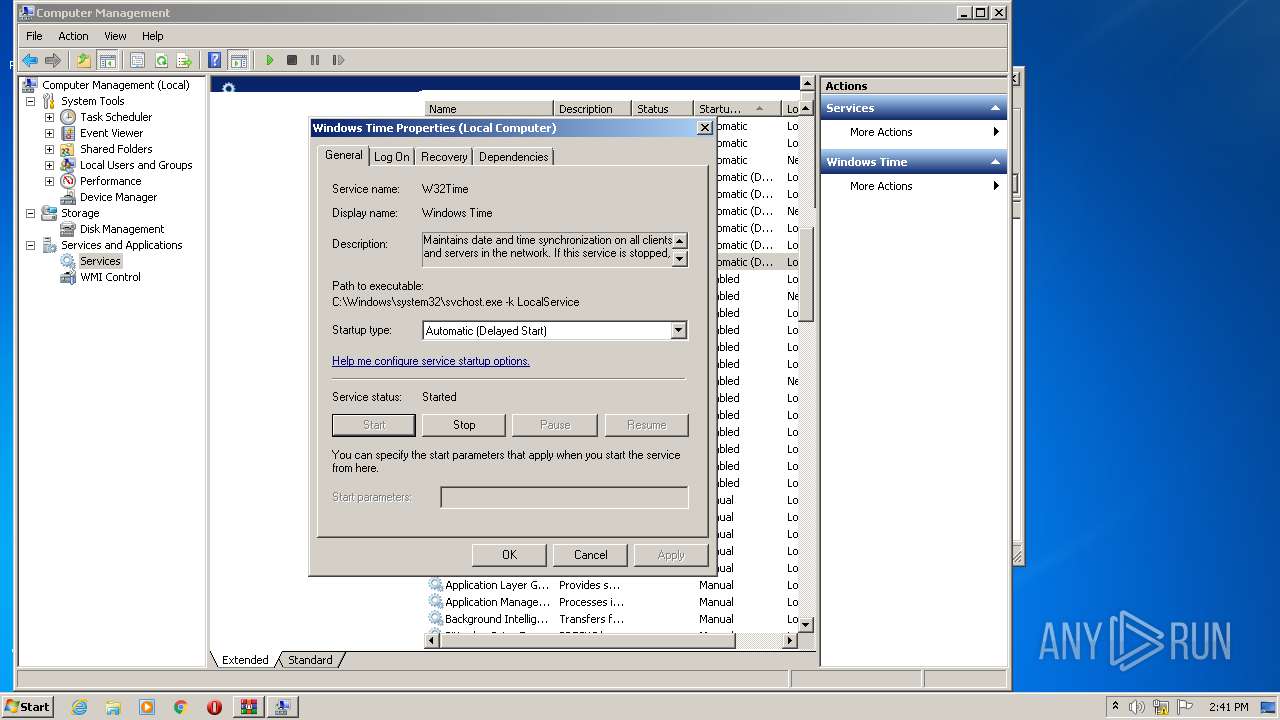Click the Pause Service toolbar icon
The image size is (1280, 720).
click(315, 60)
